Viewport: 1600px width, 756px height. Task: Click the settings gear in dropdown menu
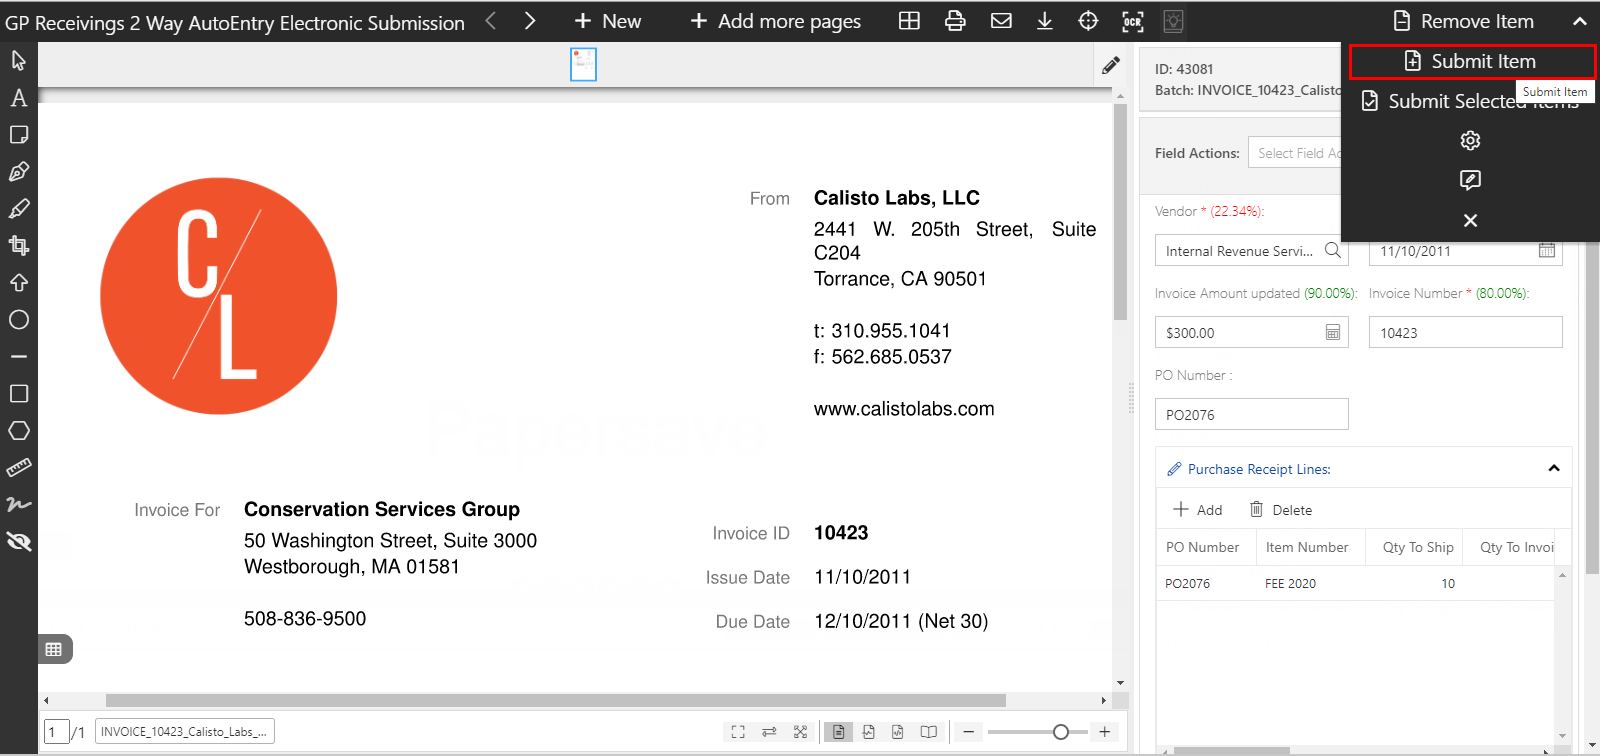pos(1470,141)
